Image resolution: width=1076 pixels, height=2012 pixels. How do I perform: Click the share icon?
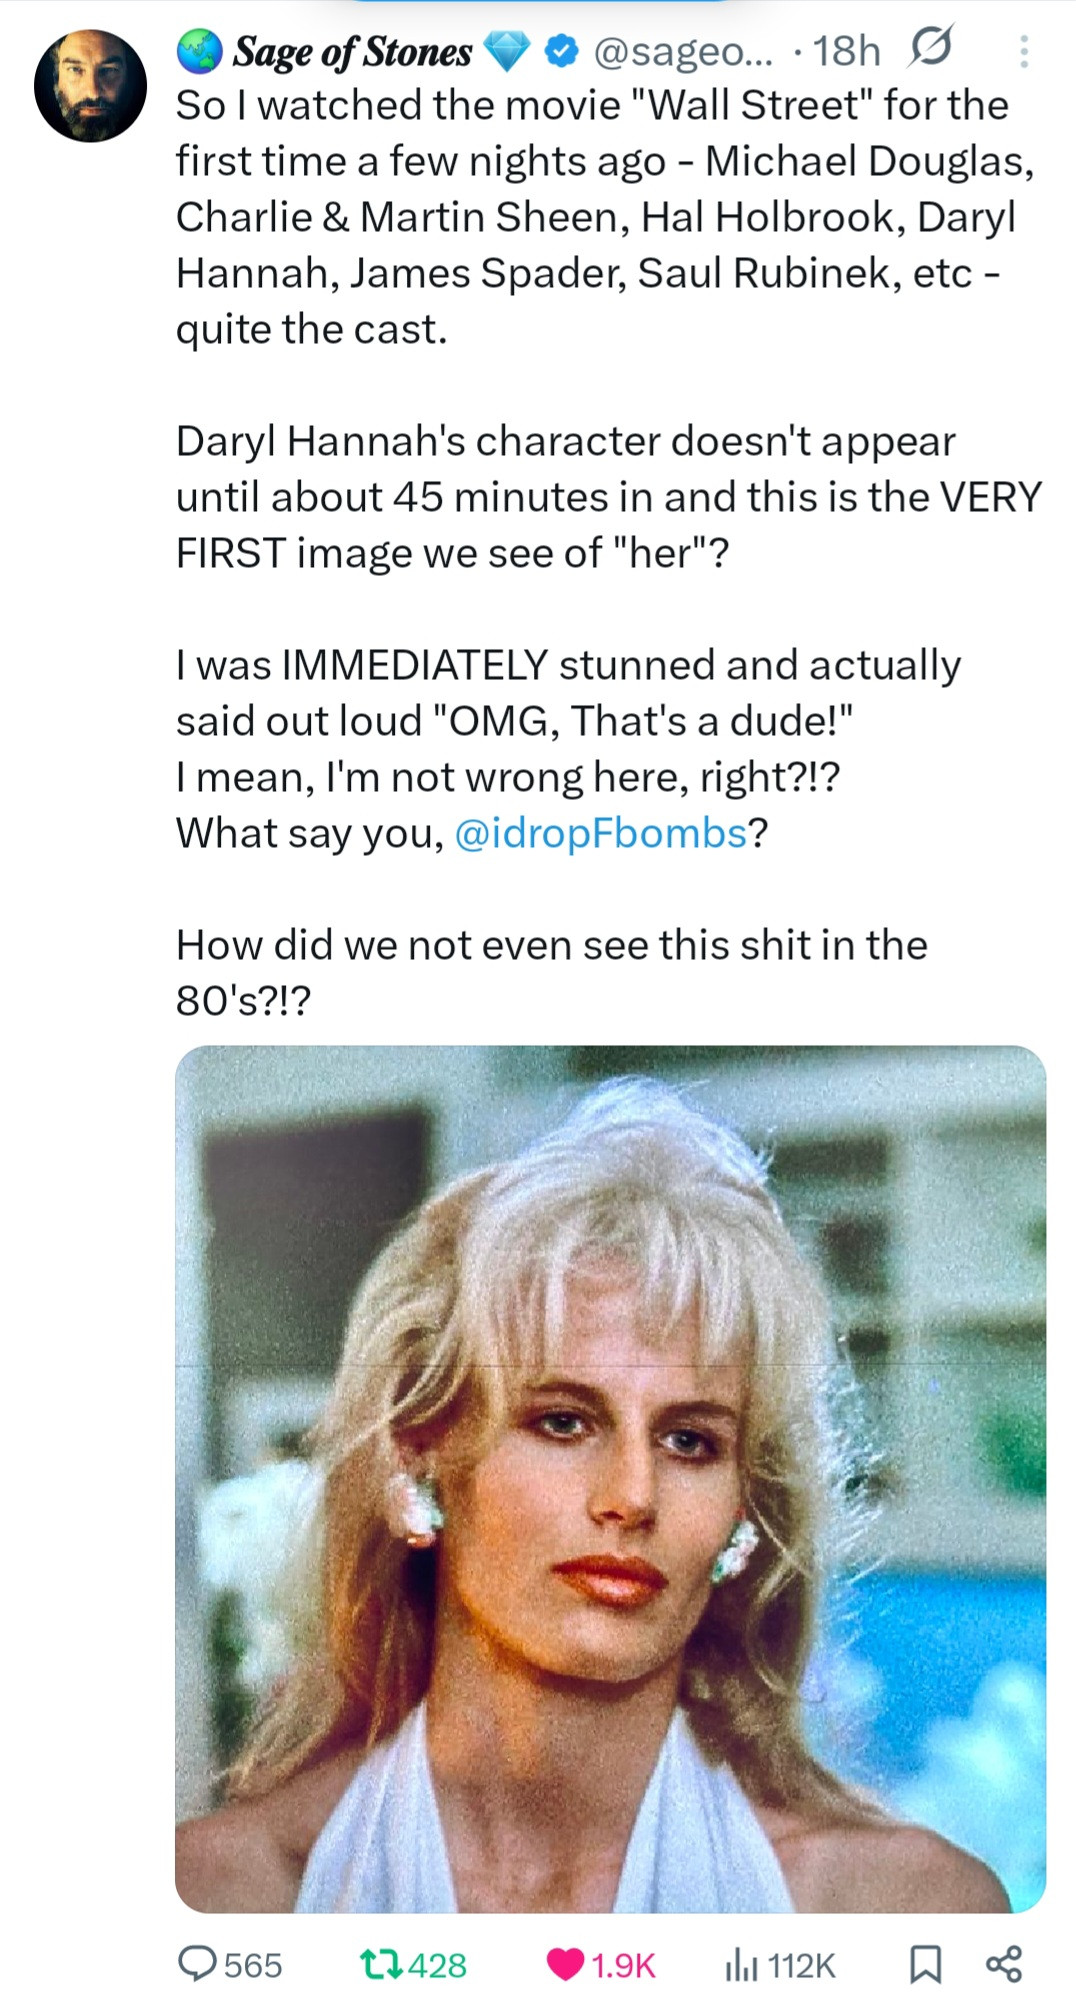click(1004, 1963)
